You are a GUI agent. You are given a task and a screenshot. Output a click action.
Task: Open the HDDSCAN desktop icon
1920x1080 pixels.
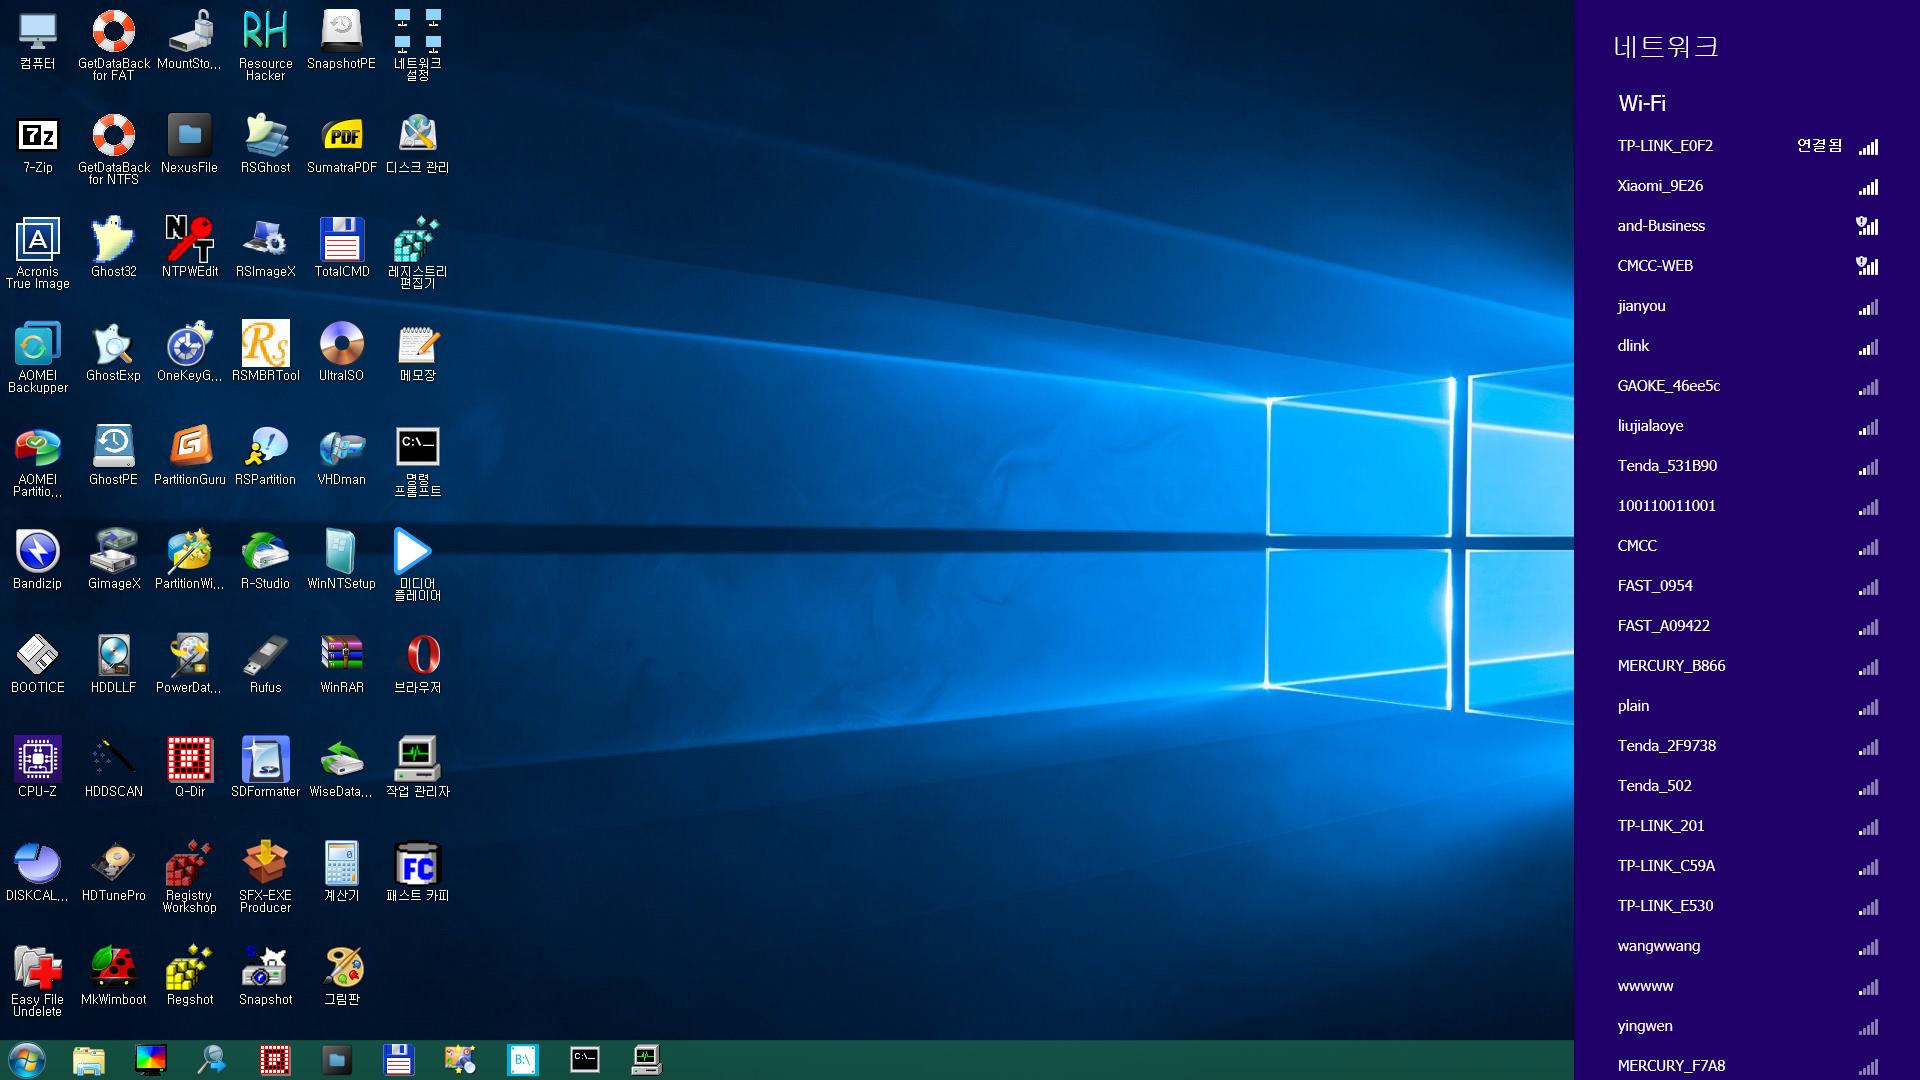tap(114, 768)
